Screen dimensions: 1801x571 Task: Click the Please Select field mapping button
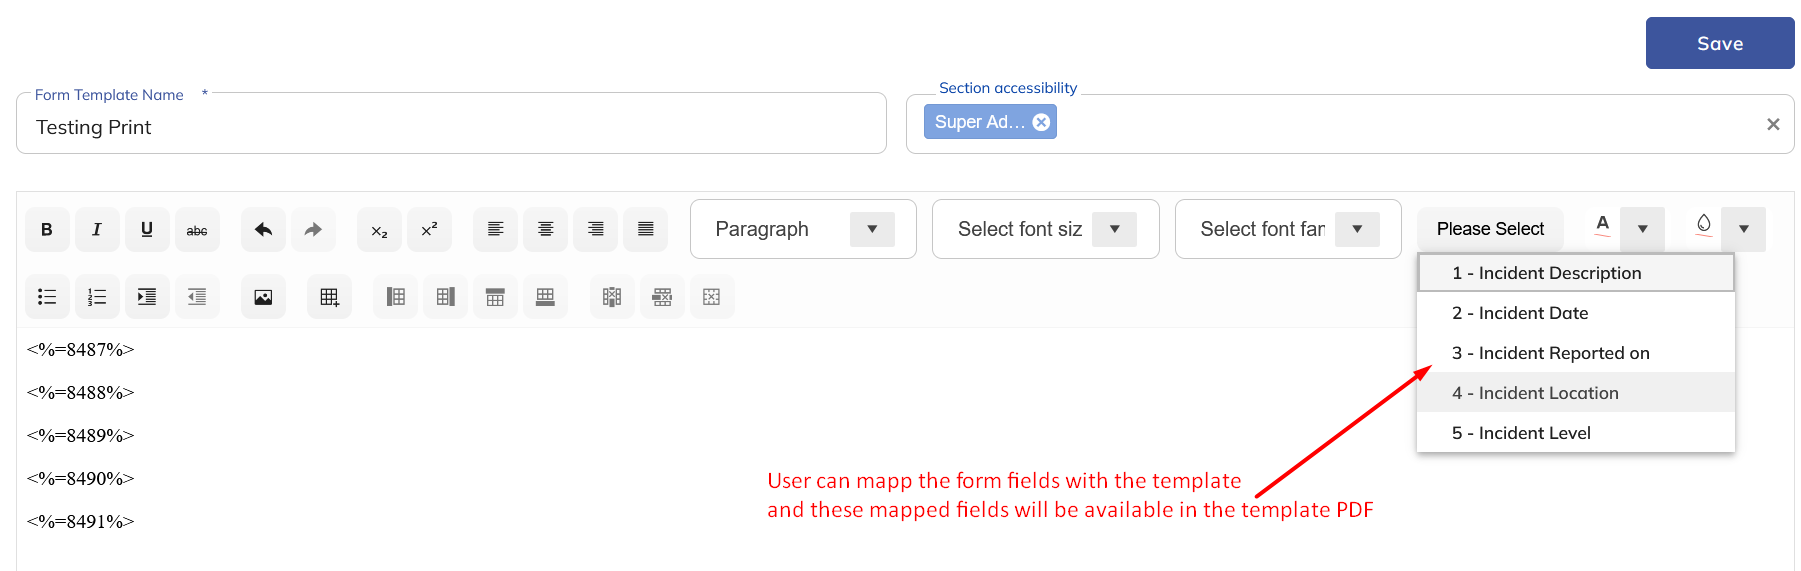pyautogui.click(x=1489, y=229)
